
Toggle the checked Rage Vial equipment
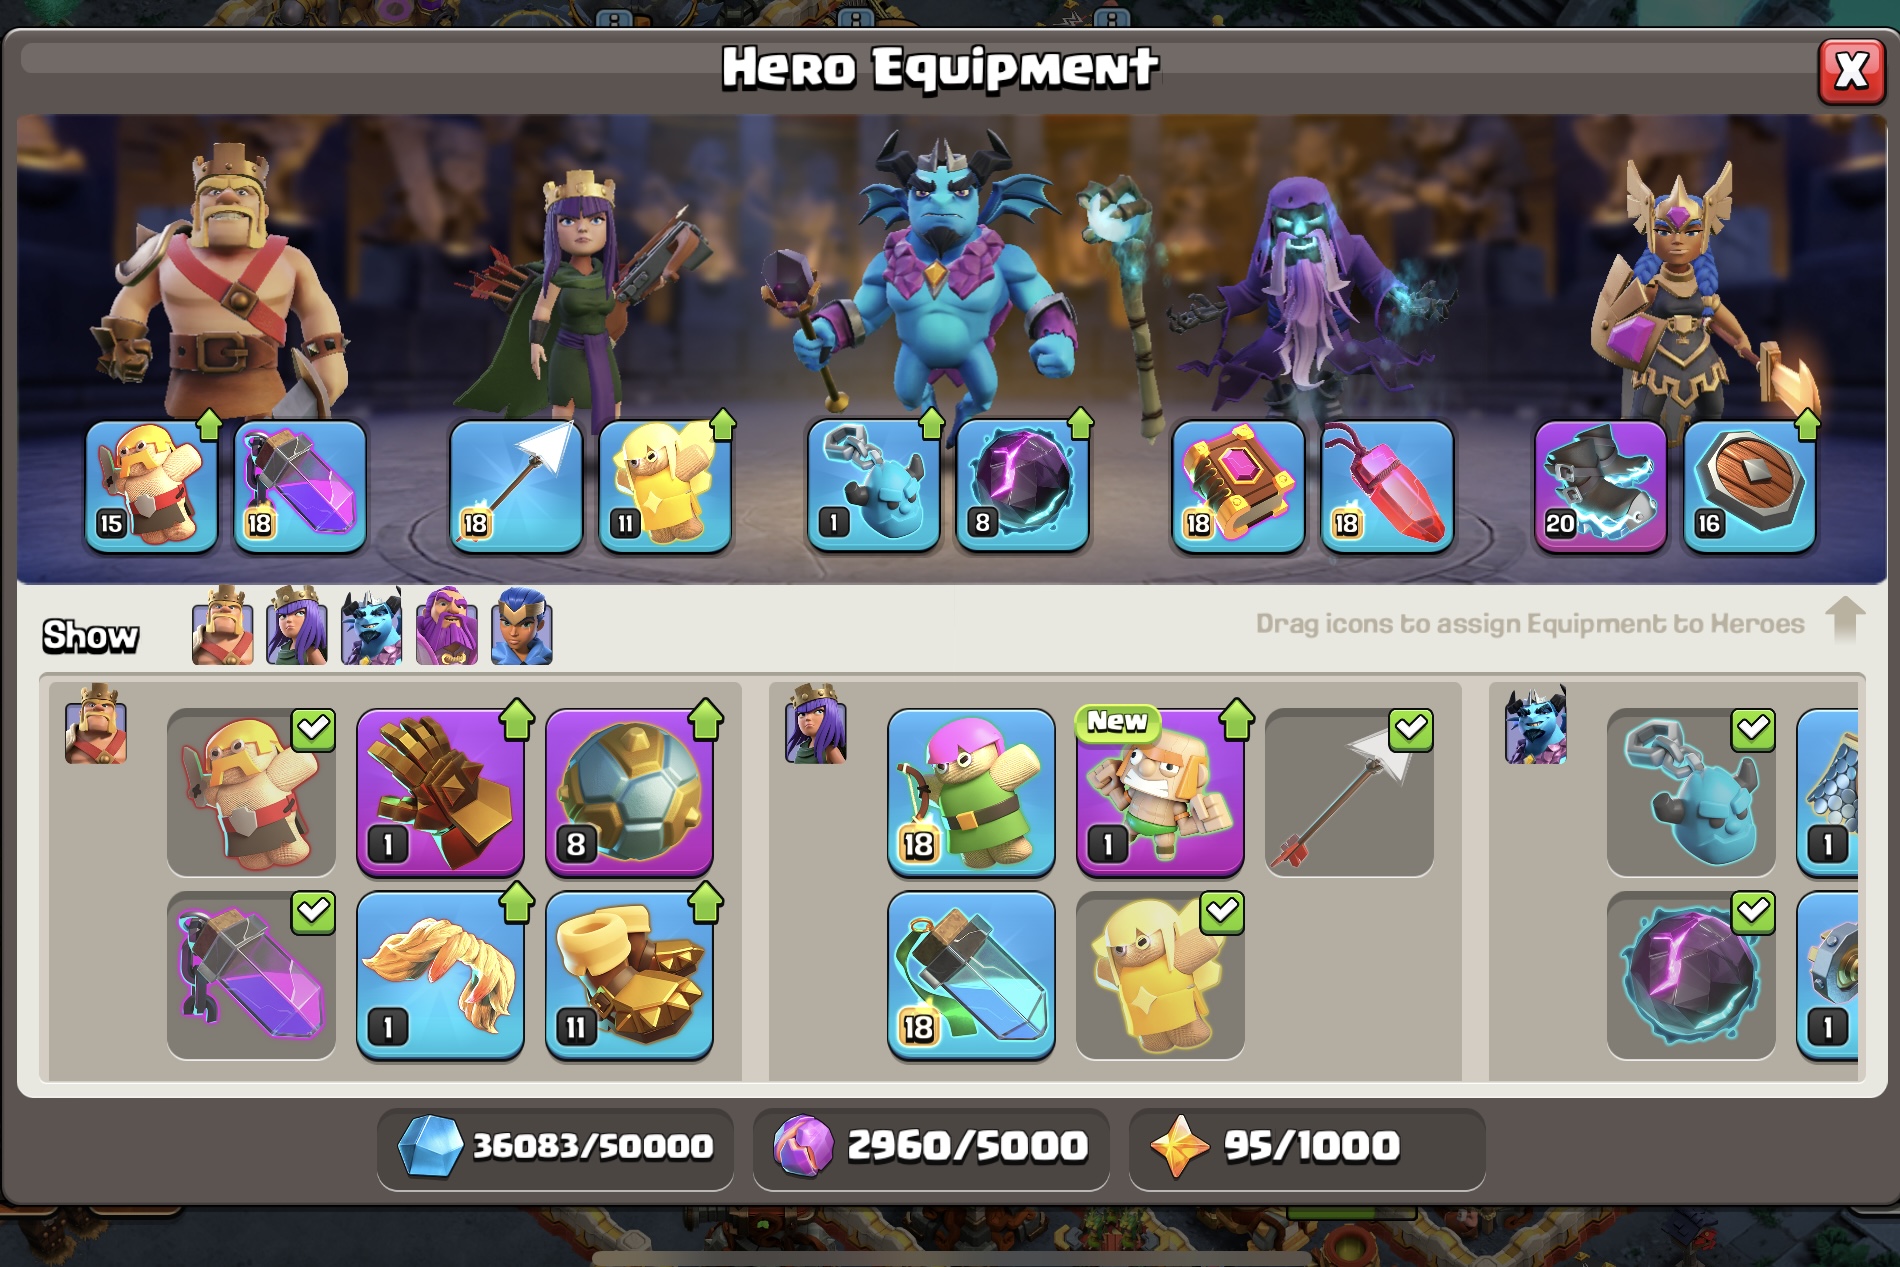pyautogui.click(x=251, y=975)
